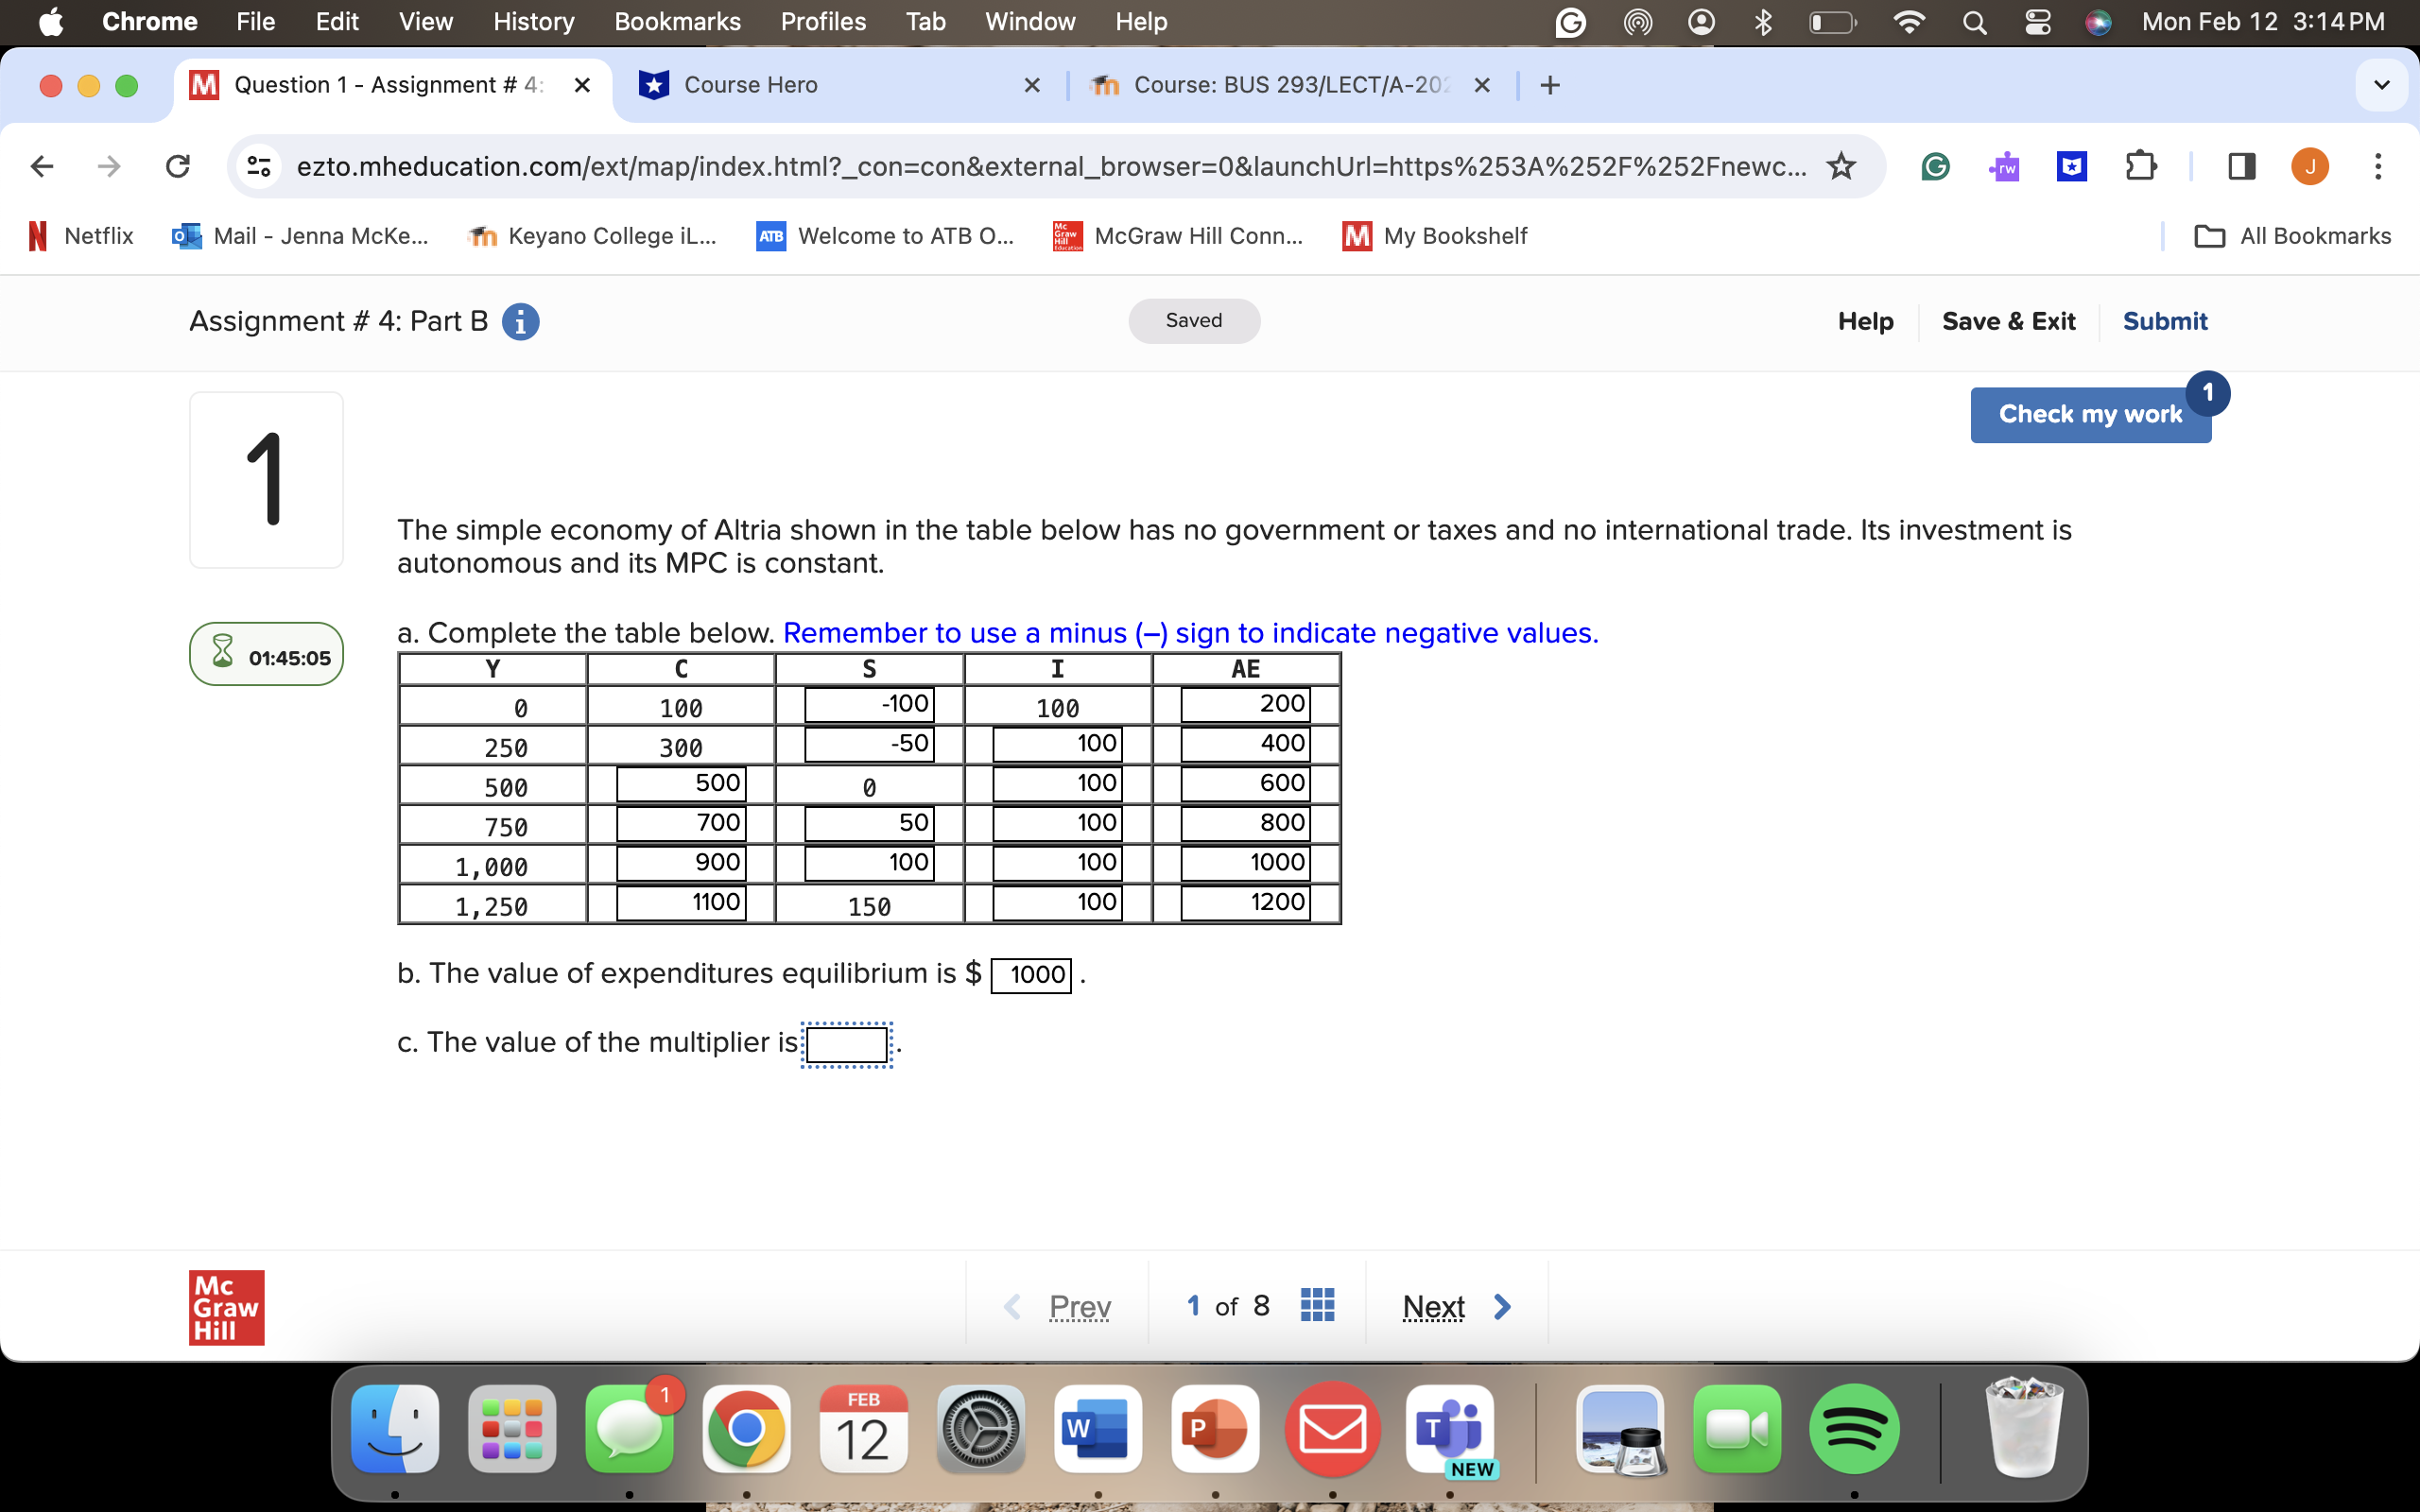Reload the current page

pos(177,166)
